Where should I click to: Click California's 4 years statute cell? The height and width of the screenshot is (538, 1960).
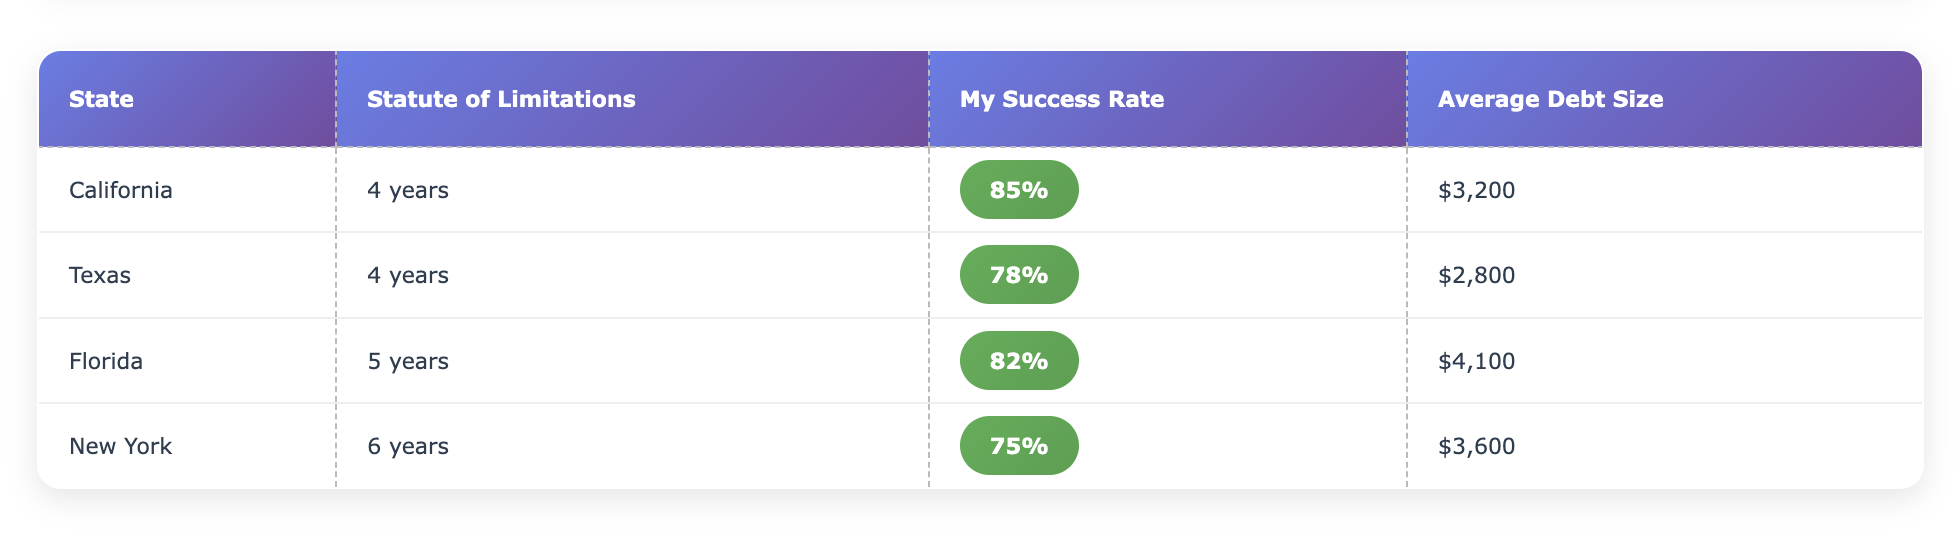[632, 190]
